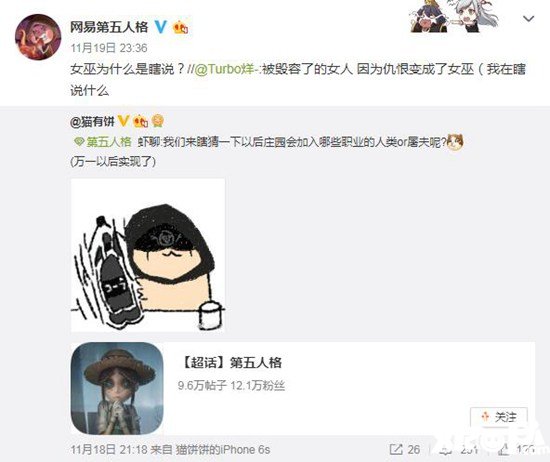Click the yellow V badge next to 猫有饼
Image resolution: width=550 pixels, height=462 pixels.
[123, 121]
